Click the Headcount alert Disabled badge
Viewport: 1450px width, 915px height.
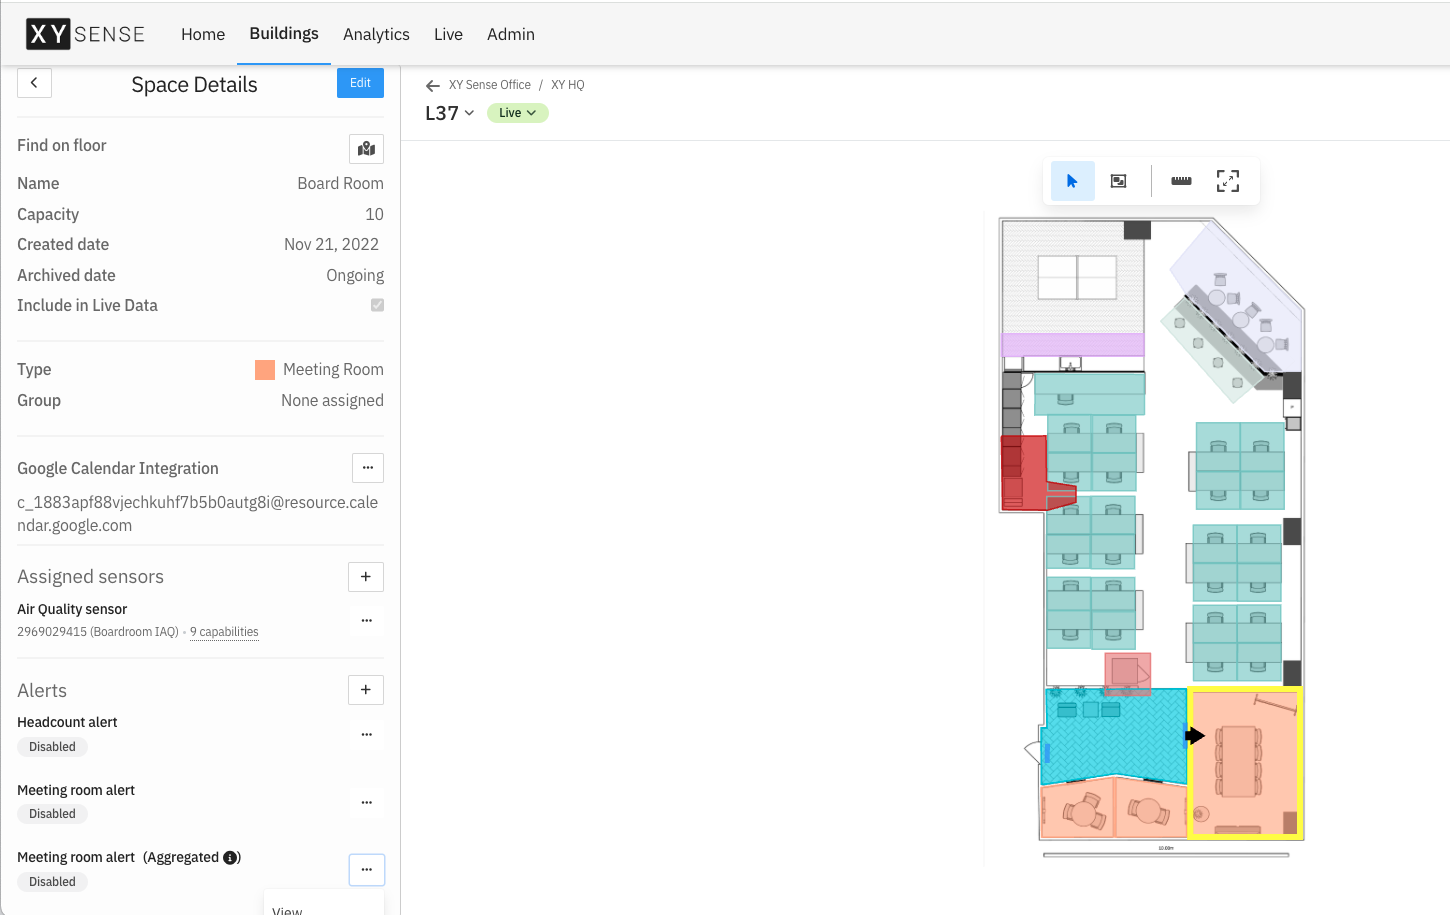[x=52, y=747]
